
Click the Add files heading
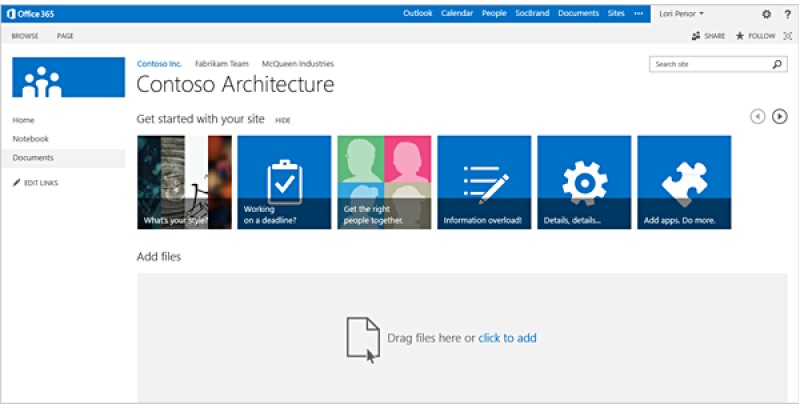[x=158, y=256]
